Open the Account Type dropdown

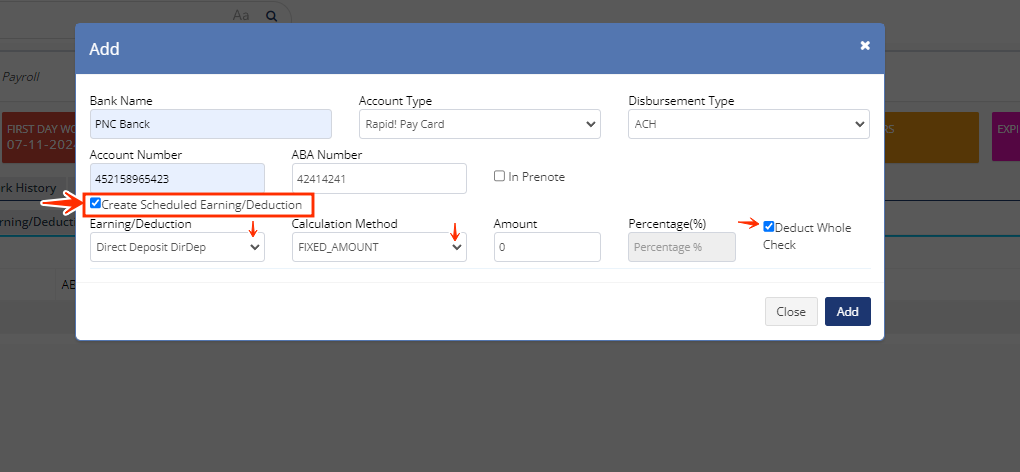click(479, 124)
